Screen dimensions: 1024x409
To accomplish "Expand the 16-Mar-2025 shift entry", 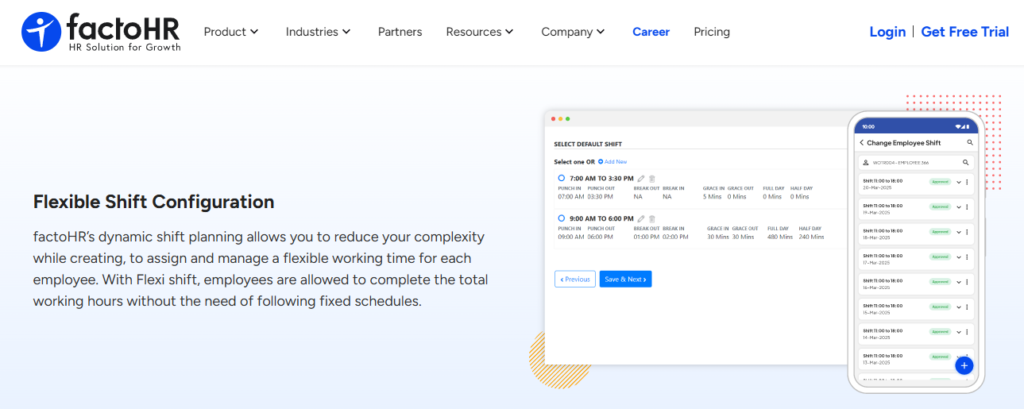I will click(x=958, y=282).
